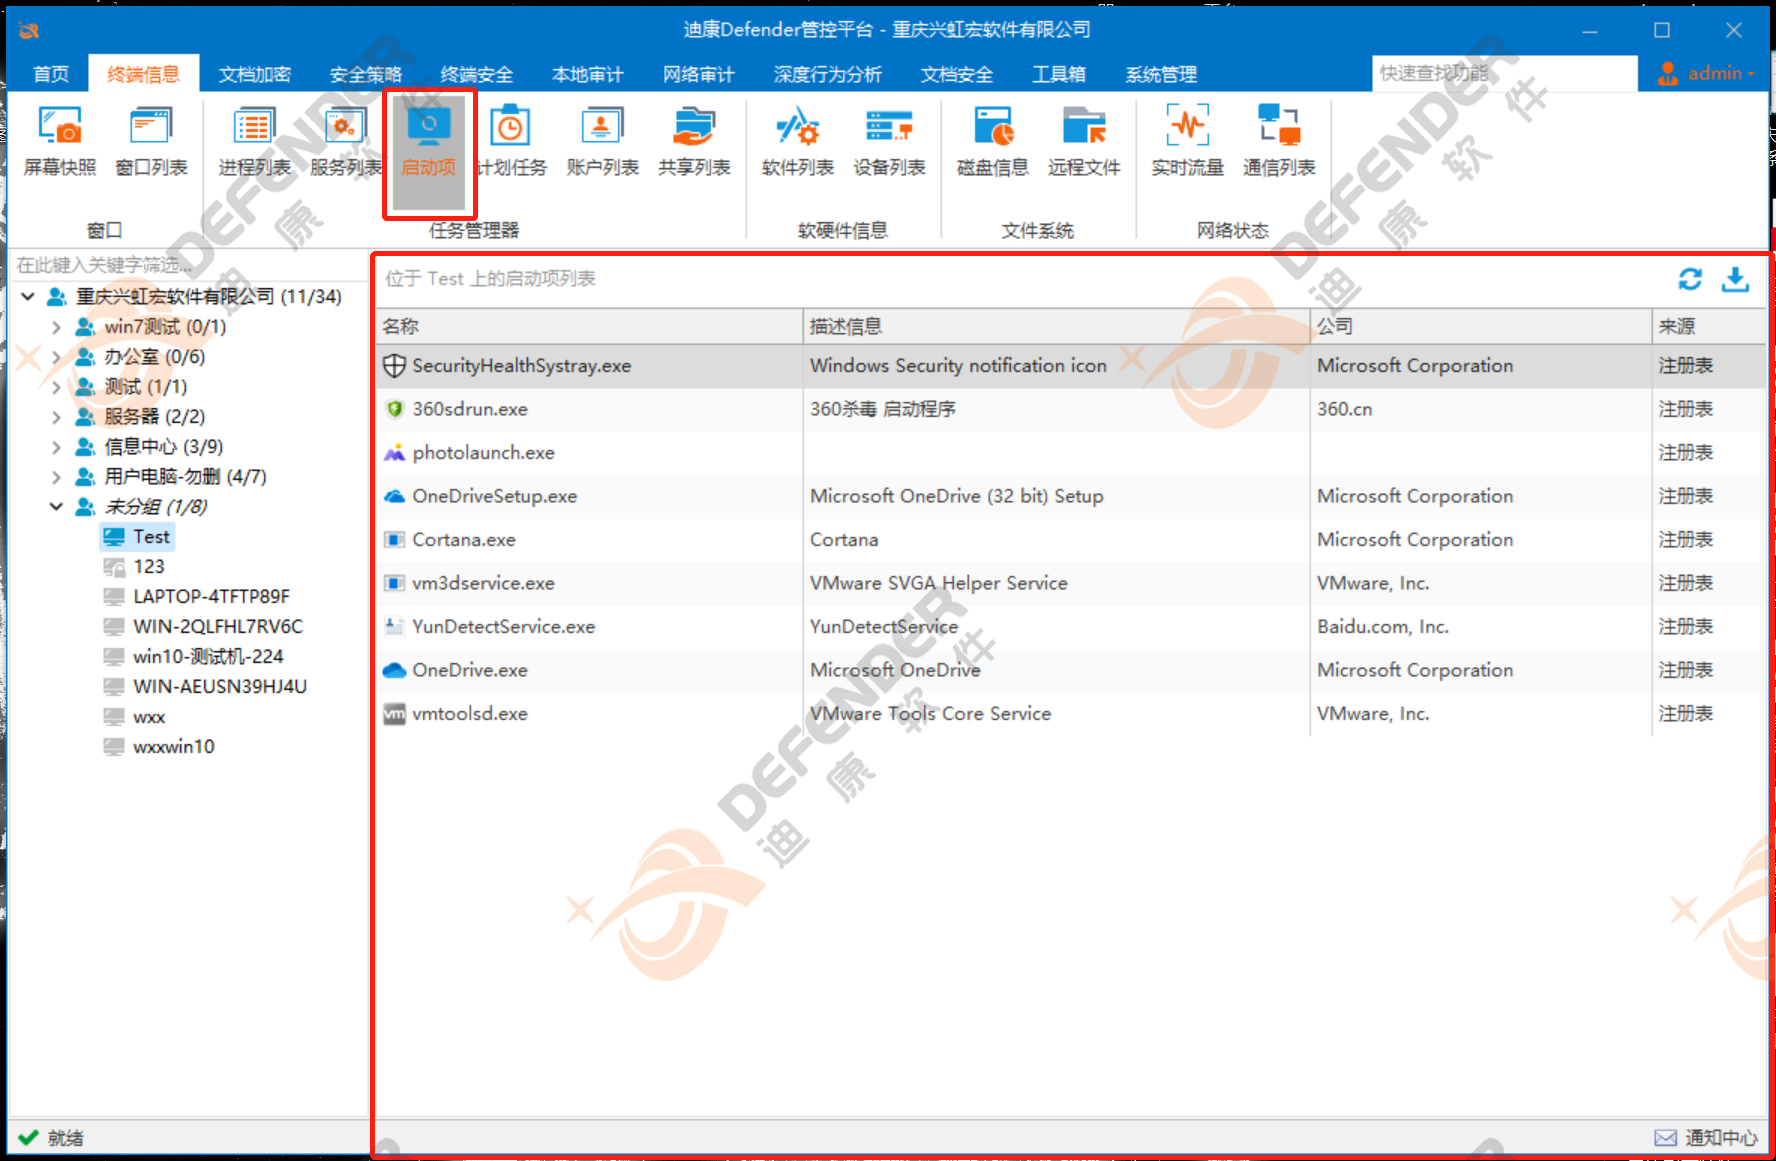Select the photolaunch.exe row
1776x1161 pixels.
tap(1071, 453)
